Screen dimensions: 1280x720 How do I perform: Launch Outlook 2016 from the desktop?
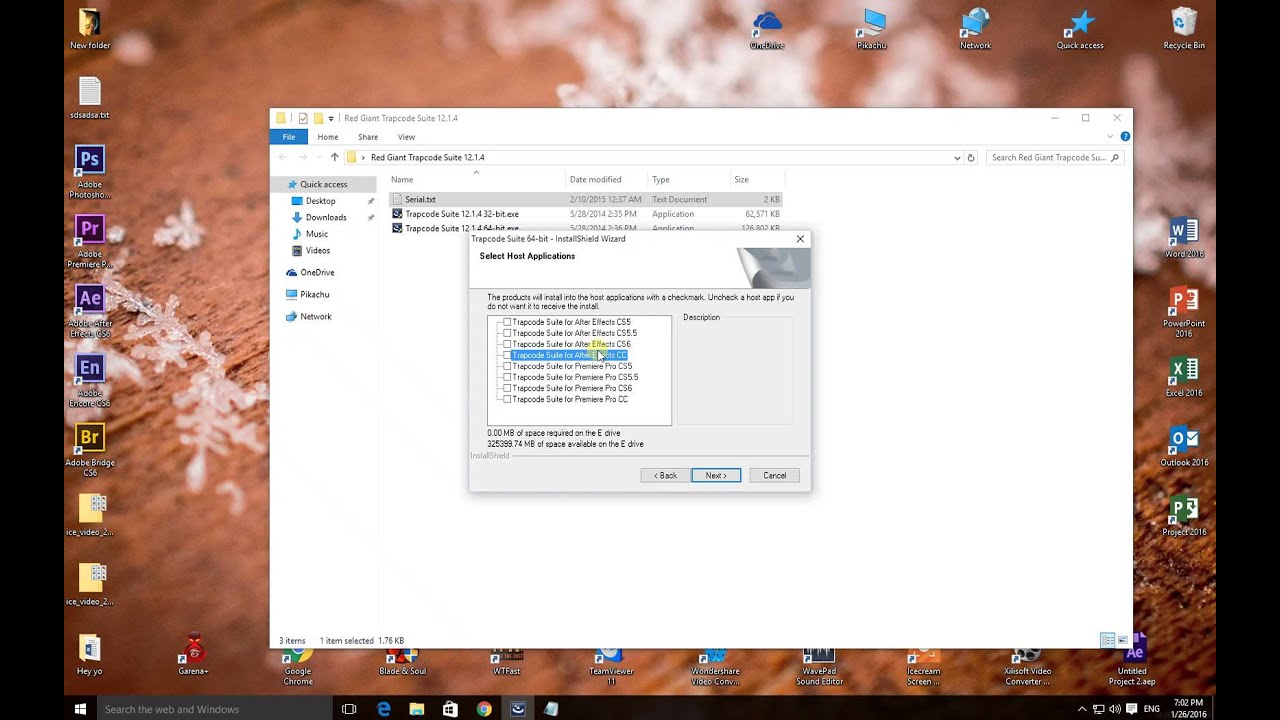1184,446
